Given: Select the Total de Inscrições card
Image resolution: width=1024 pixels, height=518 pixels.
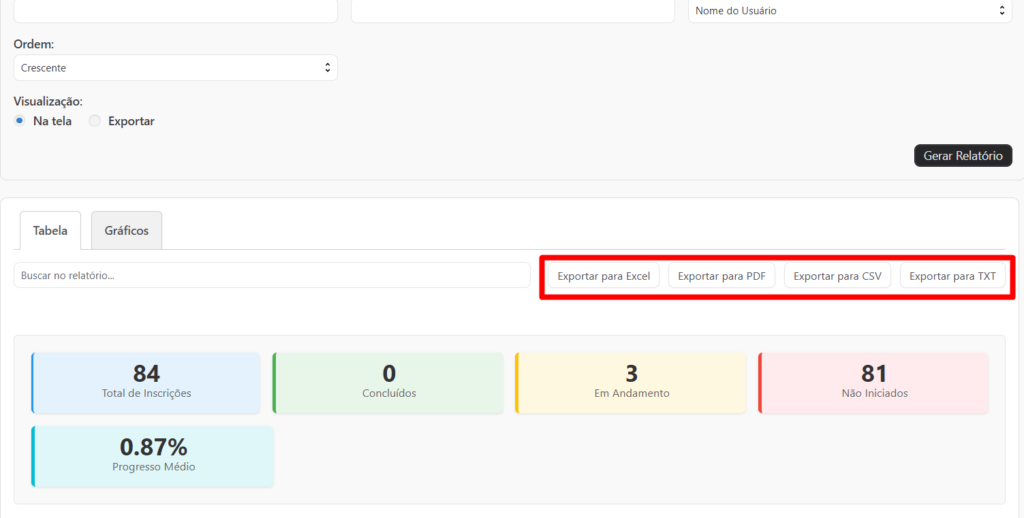Looking at the screenshot, I should (x=146, y=382).
